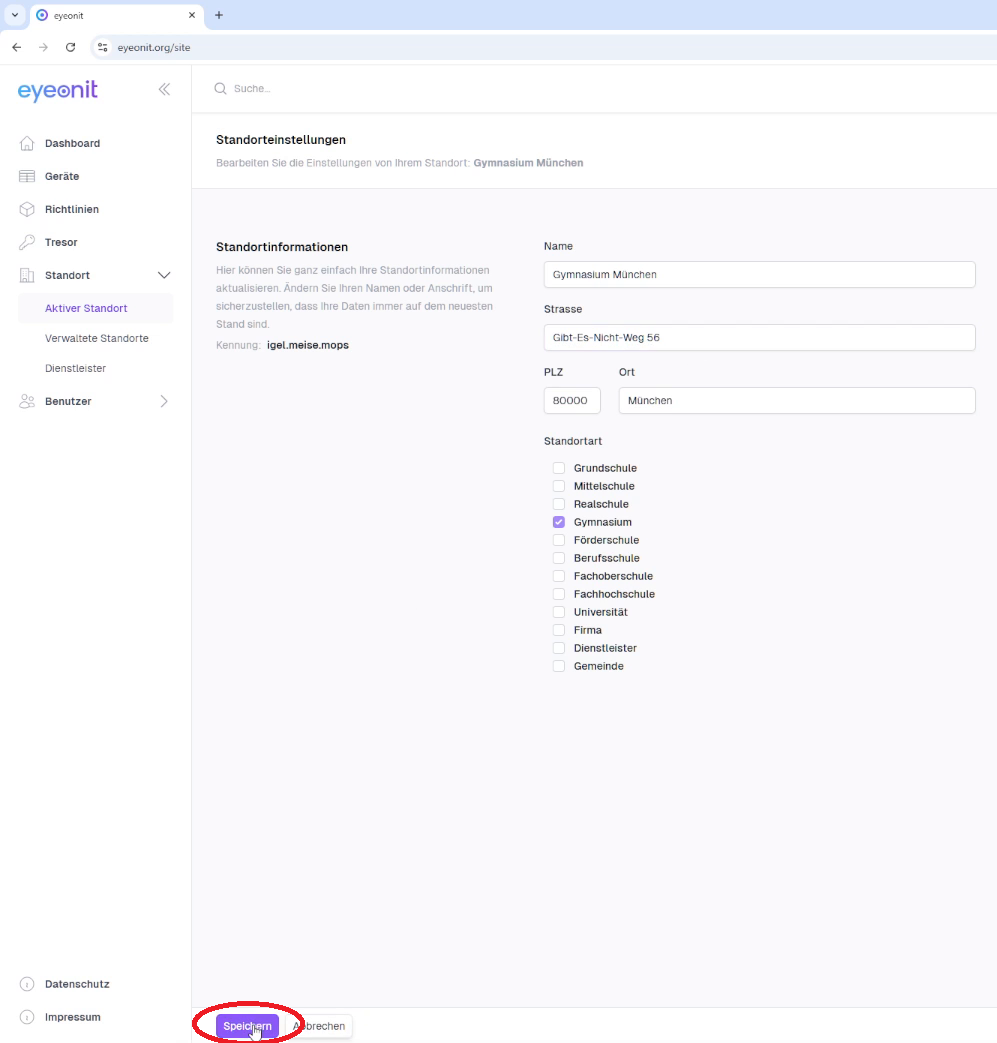Click the Speichern button

tap(247, 1026)
